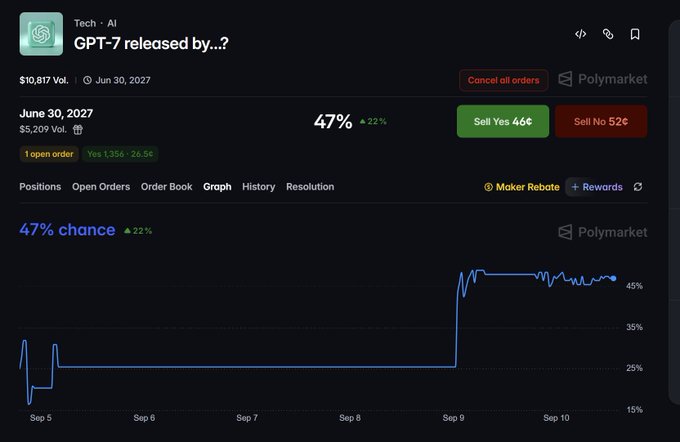Click the 35% y-axis label
The image size is (680, 442).
point(634,327)
